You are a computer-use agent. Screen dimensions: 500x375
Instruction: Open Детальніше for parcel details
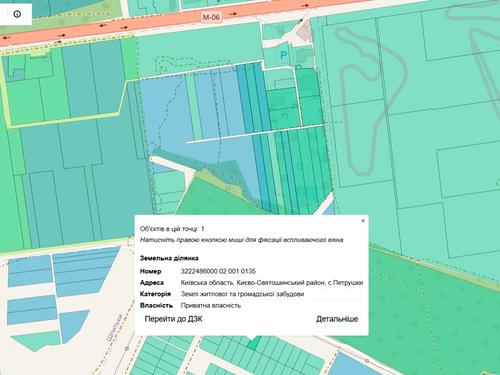pyautogui.click(x=337, y=319)
